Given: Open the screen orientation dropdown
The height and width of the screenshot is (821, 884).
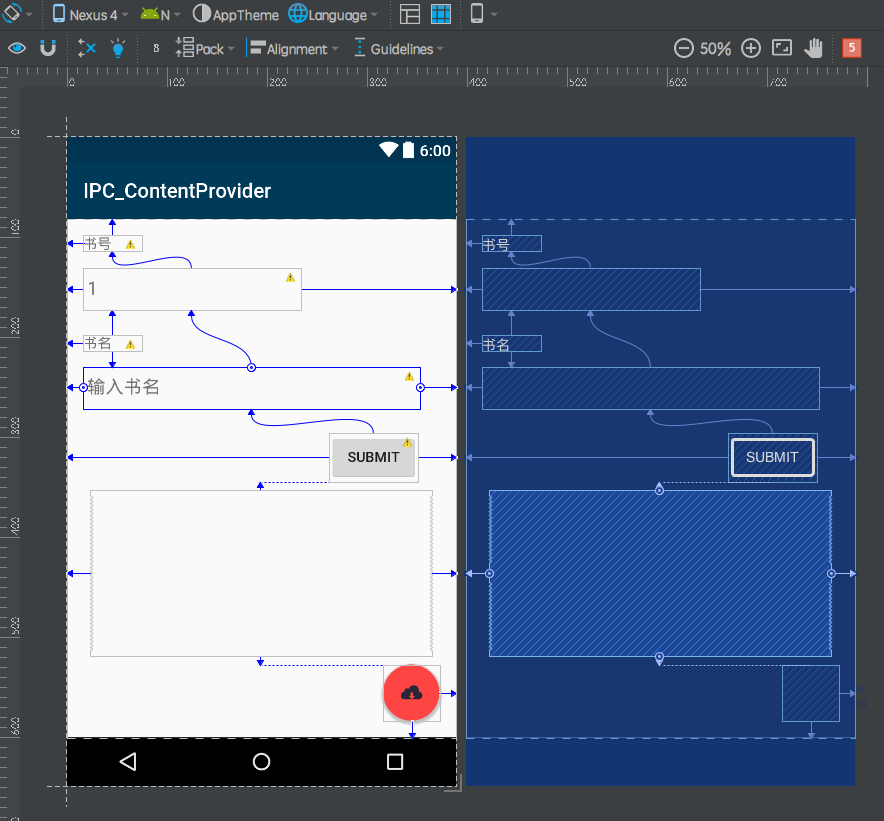Looking at the screenshot, I should pos(17,14).
